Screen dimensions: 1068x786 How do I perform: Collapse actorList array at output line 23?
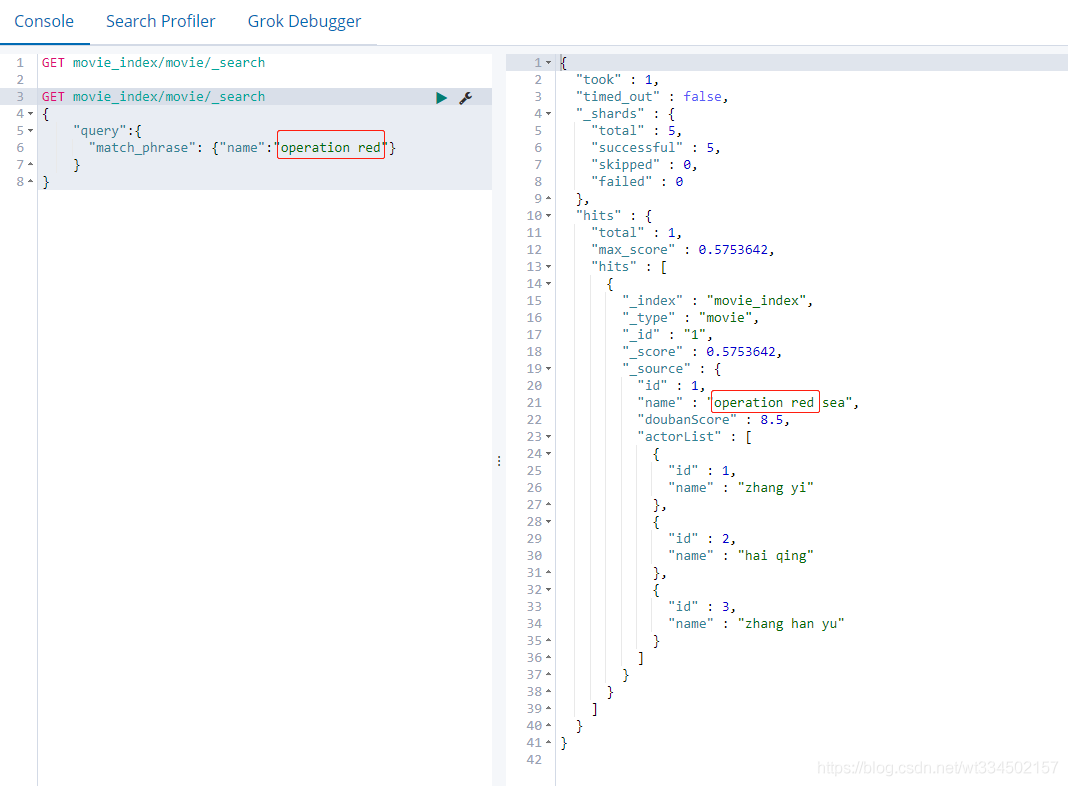(x=548, y=437)
